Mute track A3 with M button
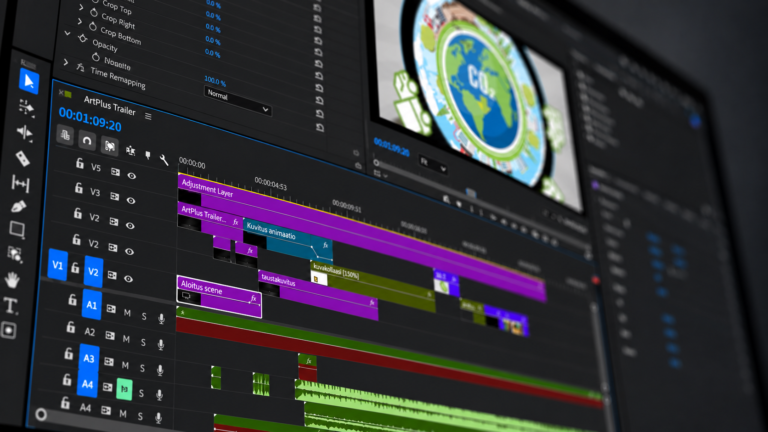Viewport: 768px width, 432px height. coord(125,365)
